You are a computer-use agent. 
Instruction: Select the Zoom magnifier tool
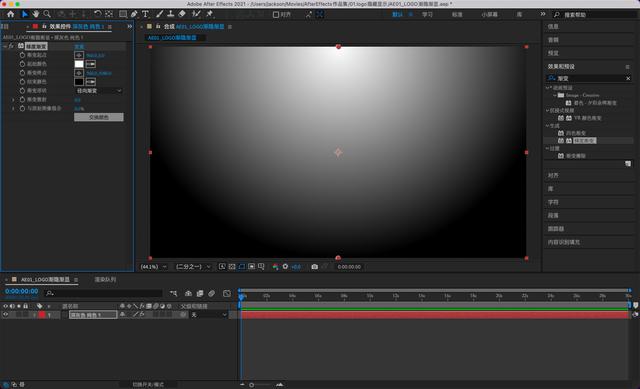point(47,14)
